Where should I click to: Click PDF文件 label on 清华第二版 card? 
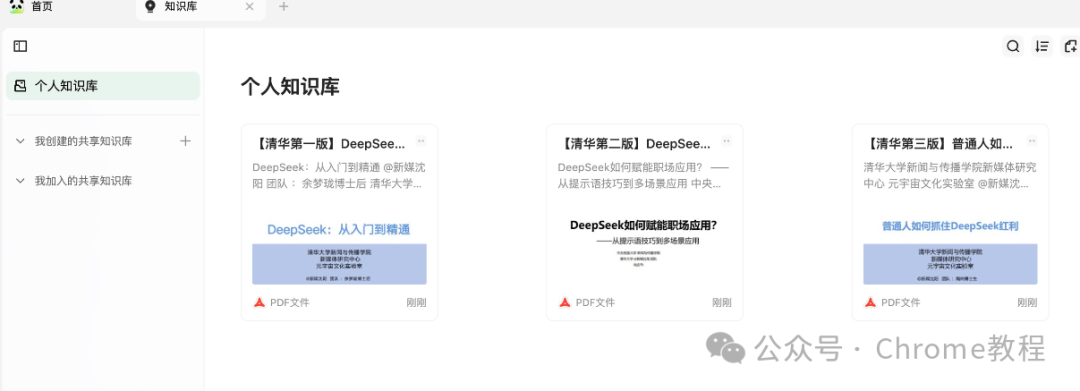596,302
